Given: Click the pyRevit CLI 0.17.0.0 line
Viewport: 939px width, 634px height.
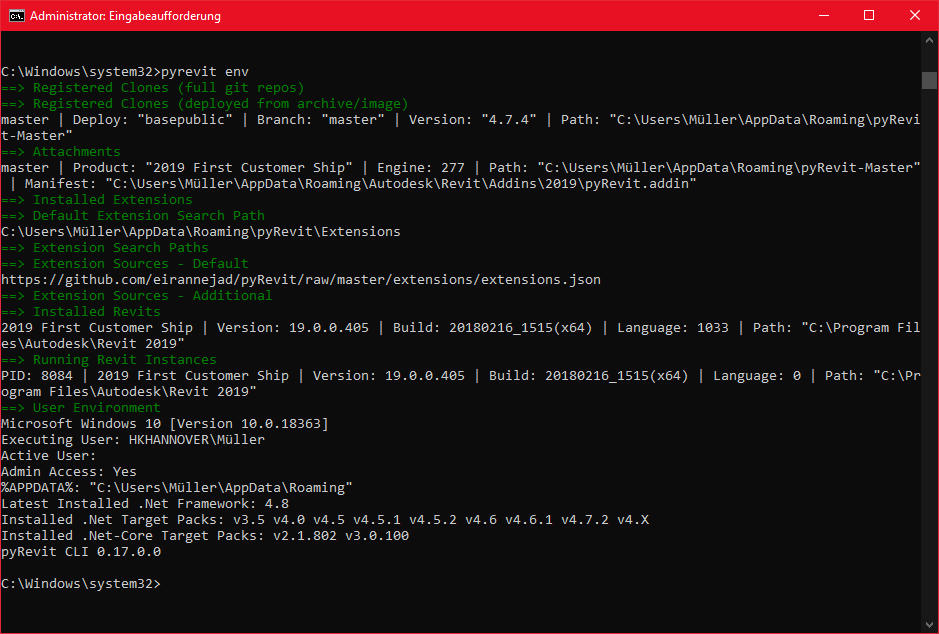Looking at the screenshot, I should (x=80, y=551).
